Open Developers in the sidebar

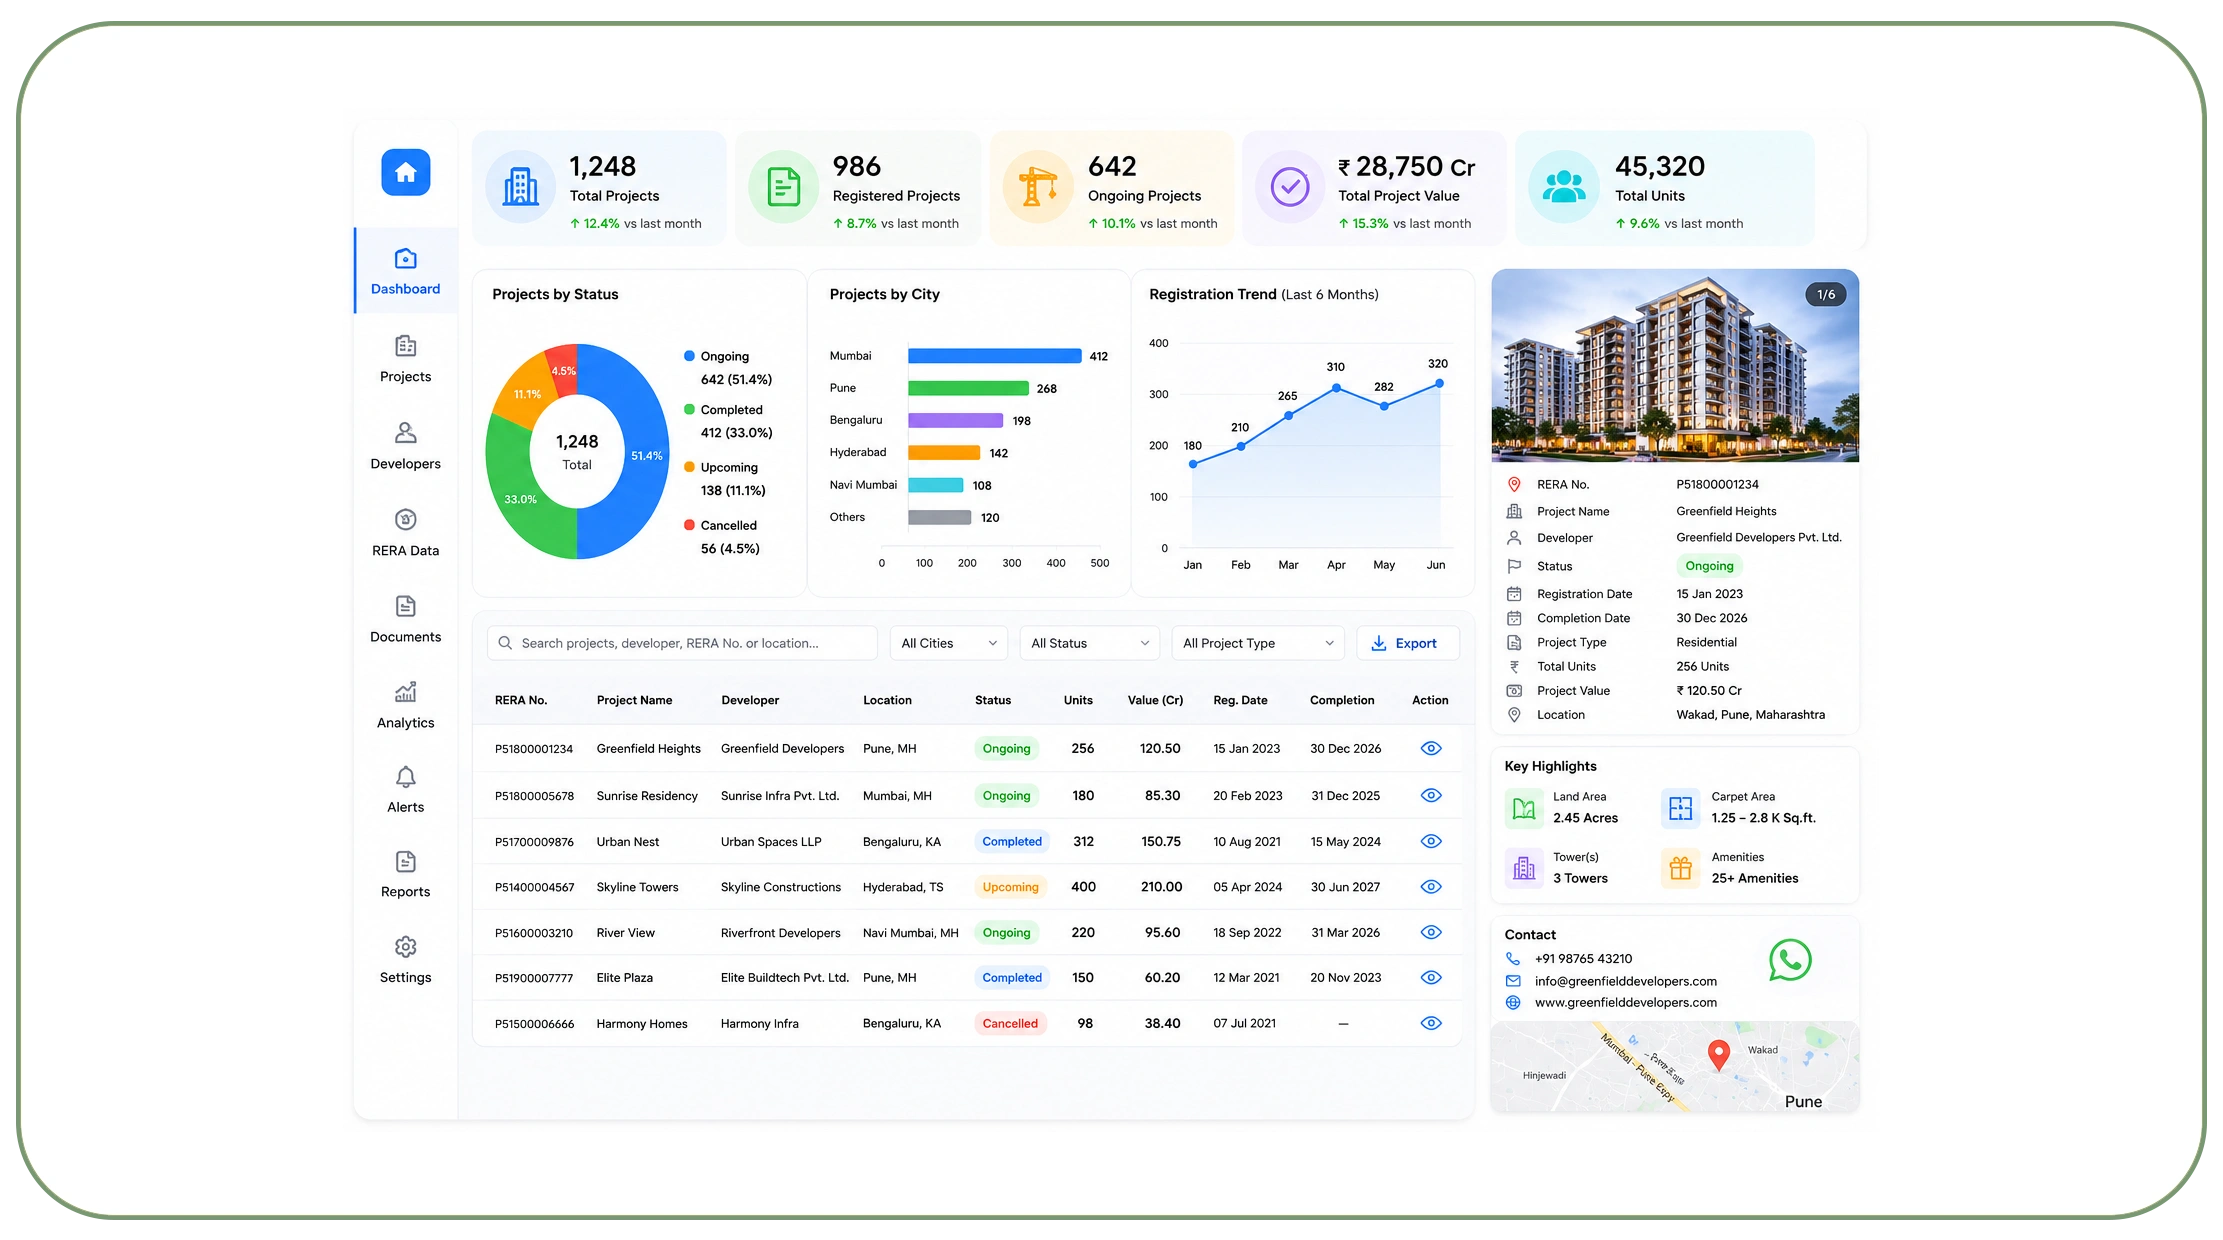[405, 446]
